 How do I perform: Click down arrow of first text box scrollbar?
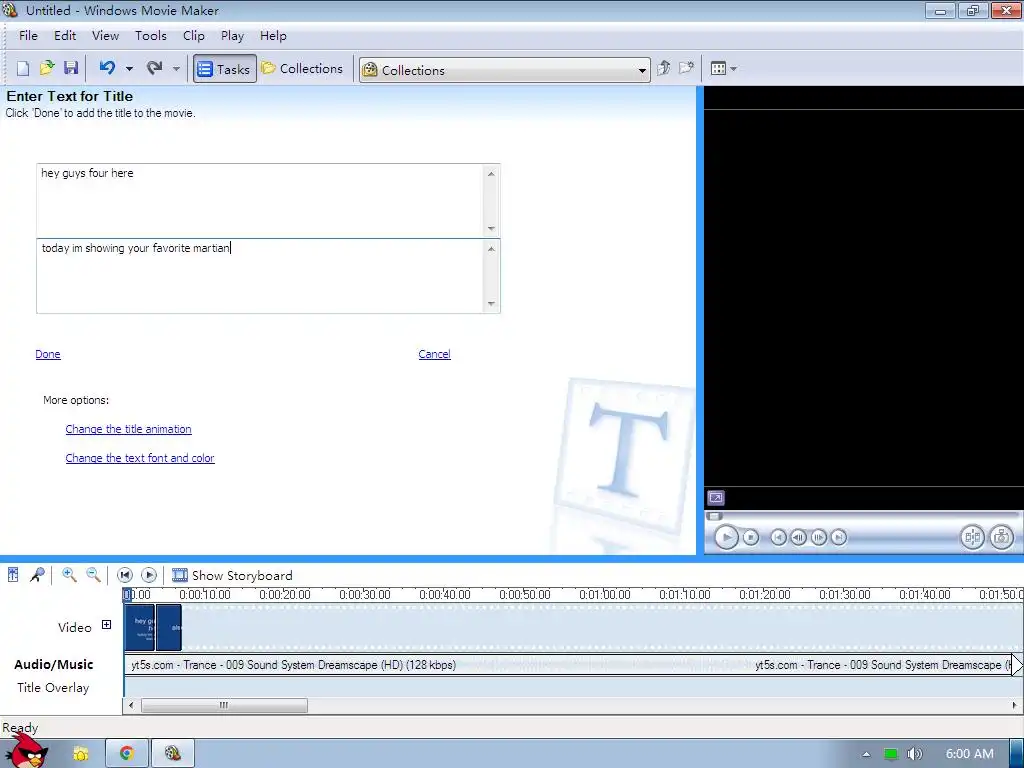click(491, 229)
